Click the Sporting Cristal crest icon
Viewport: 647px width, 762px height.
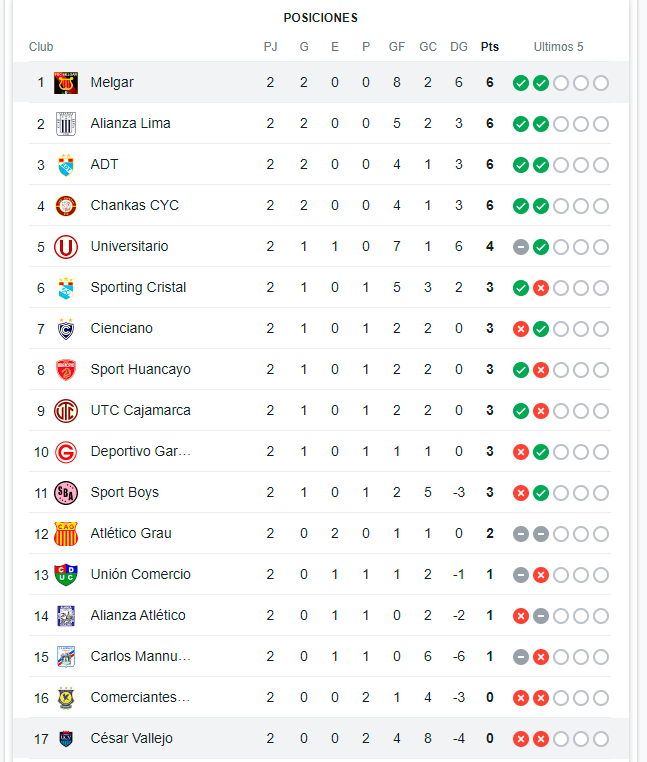coord(66,288)
